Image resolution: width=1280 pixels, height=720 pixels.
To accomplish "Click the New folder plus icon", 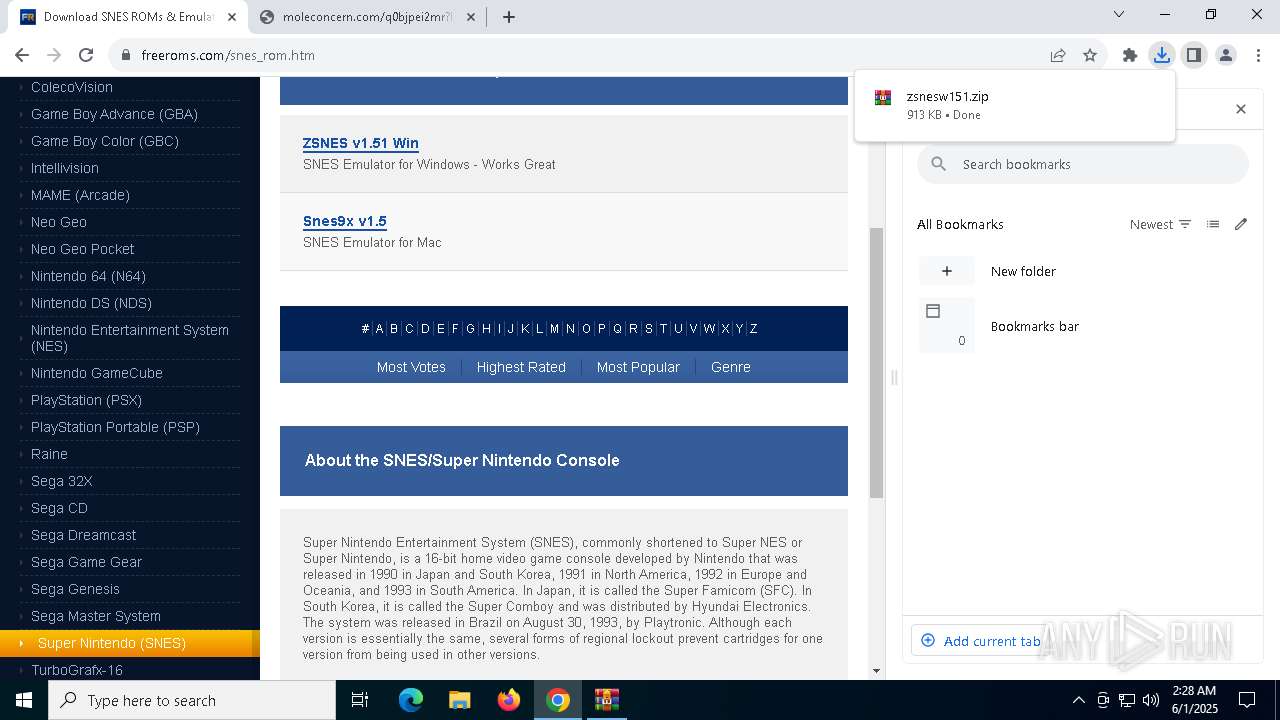I will 947,271.
